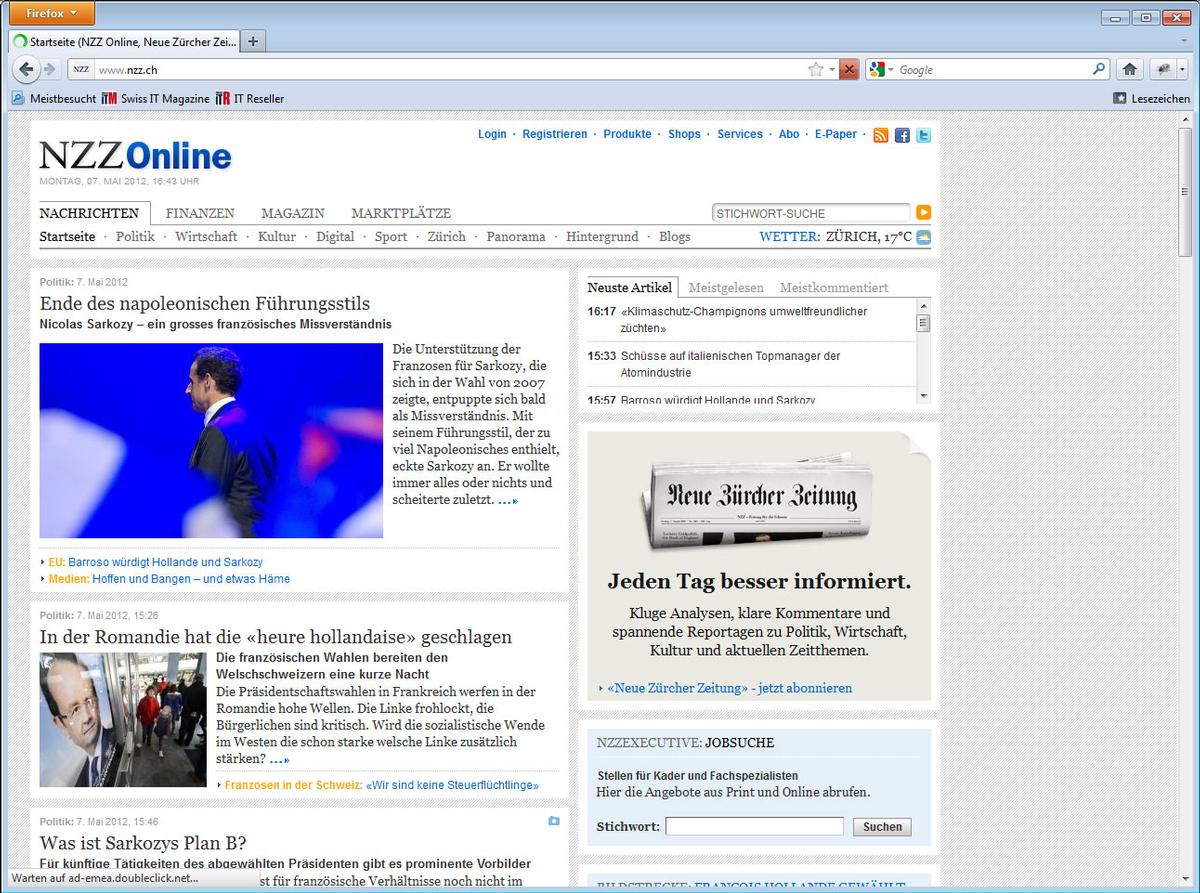Click the browser forward arrow button
This screenshot has height=893, width=1200.
[x=49, y=69]
